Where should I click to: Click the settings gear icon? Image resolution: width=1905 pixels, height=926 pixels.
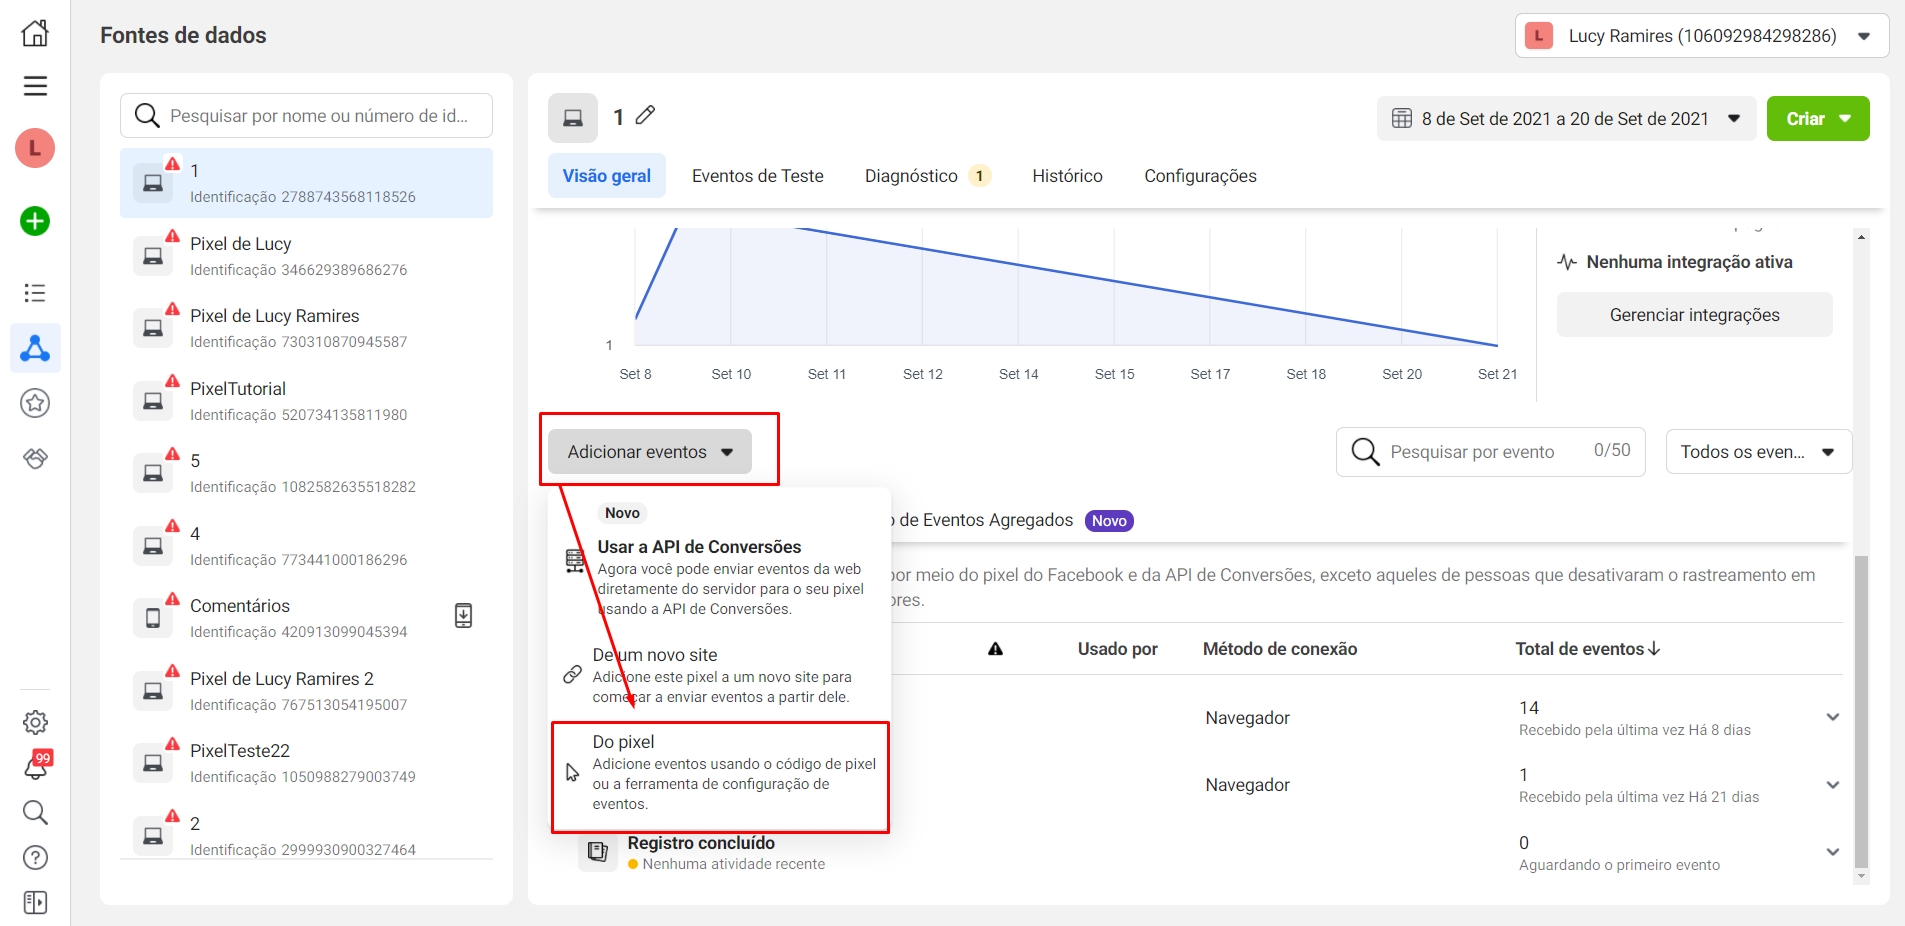(35, 722)
